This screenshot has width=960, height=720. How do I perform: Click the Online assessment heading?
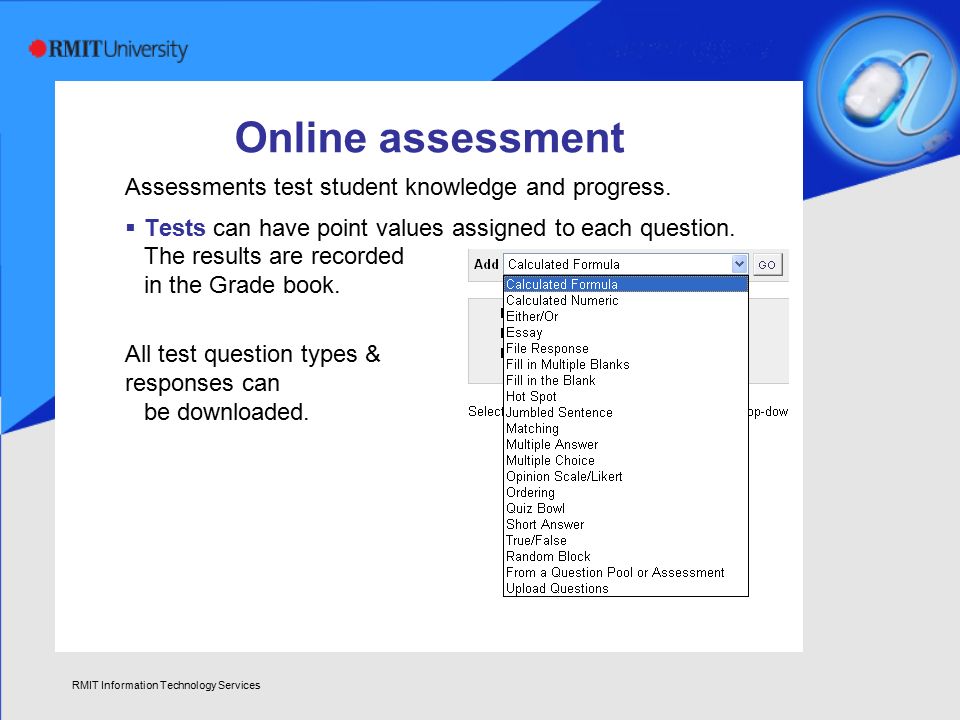(429, 137)
